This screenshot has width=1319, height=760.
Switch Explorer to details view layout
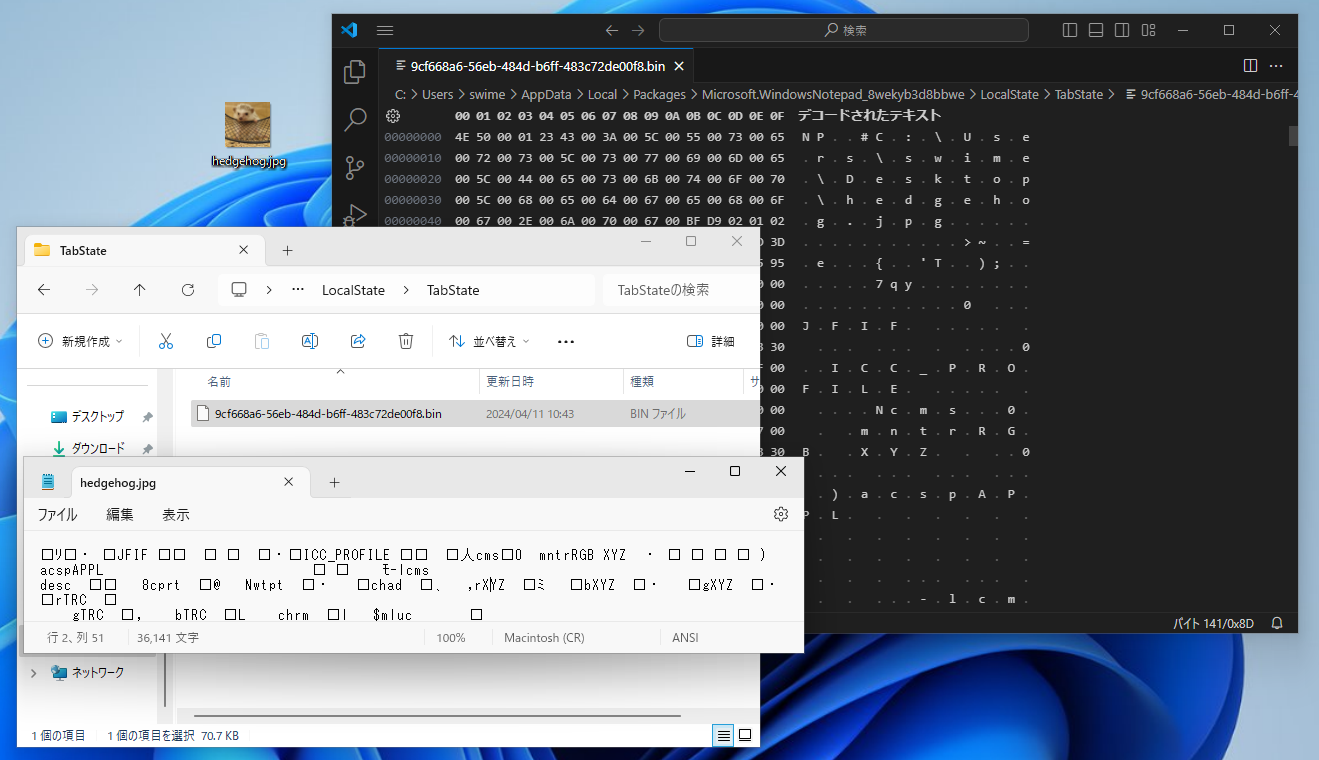[x=723, y=735]
